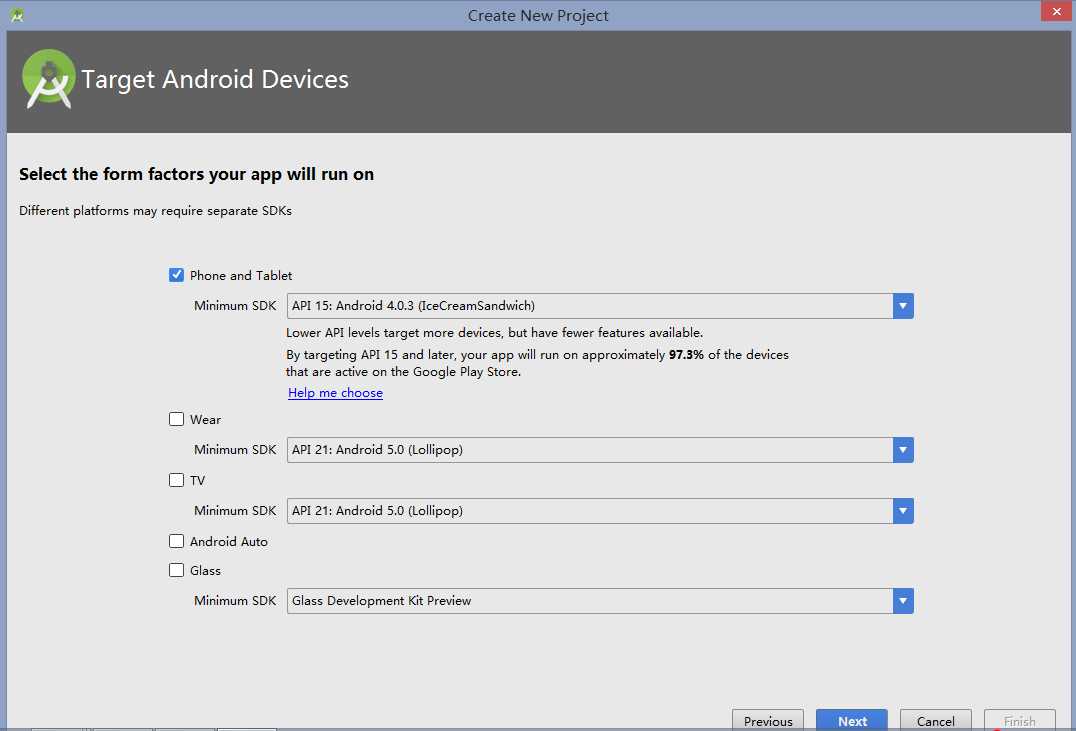Proceed with the Next button
1076x731 pixels.
pyautogui.click(x=852, y=721)
